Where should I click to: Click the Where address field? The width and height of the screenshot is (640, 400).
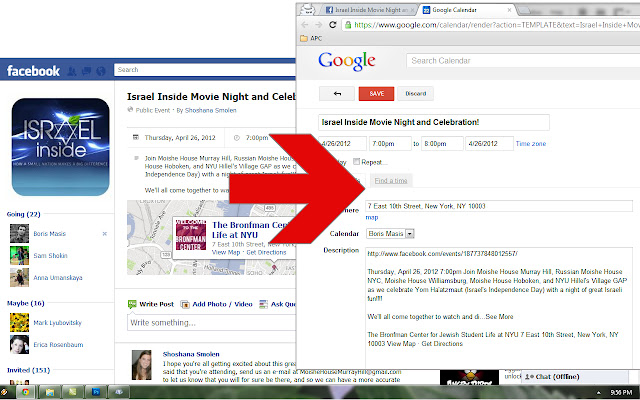point(499,206)
